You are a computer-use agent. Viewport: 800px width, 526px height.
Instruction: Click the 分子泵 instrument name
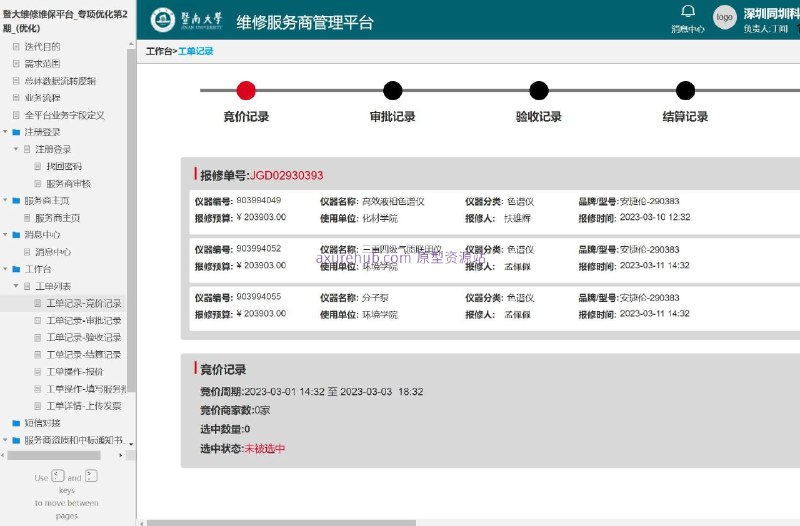375,298
